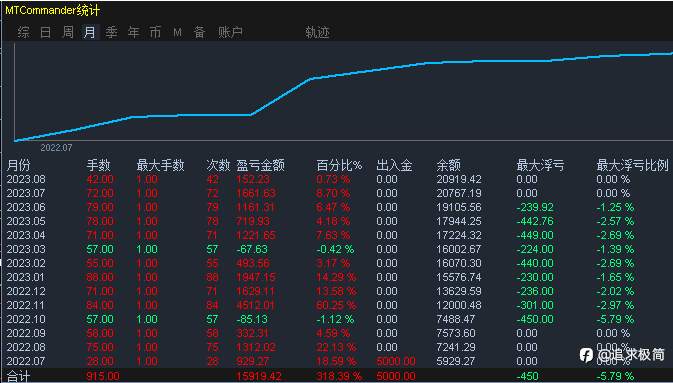Click the 手数 column header
This screenshot has height=383, width=673.
(x=99, y=165)
